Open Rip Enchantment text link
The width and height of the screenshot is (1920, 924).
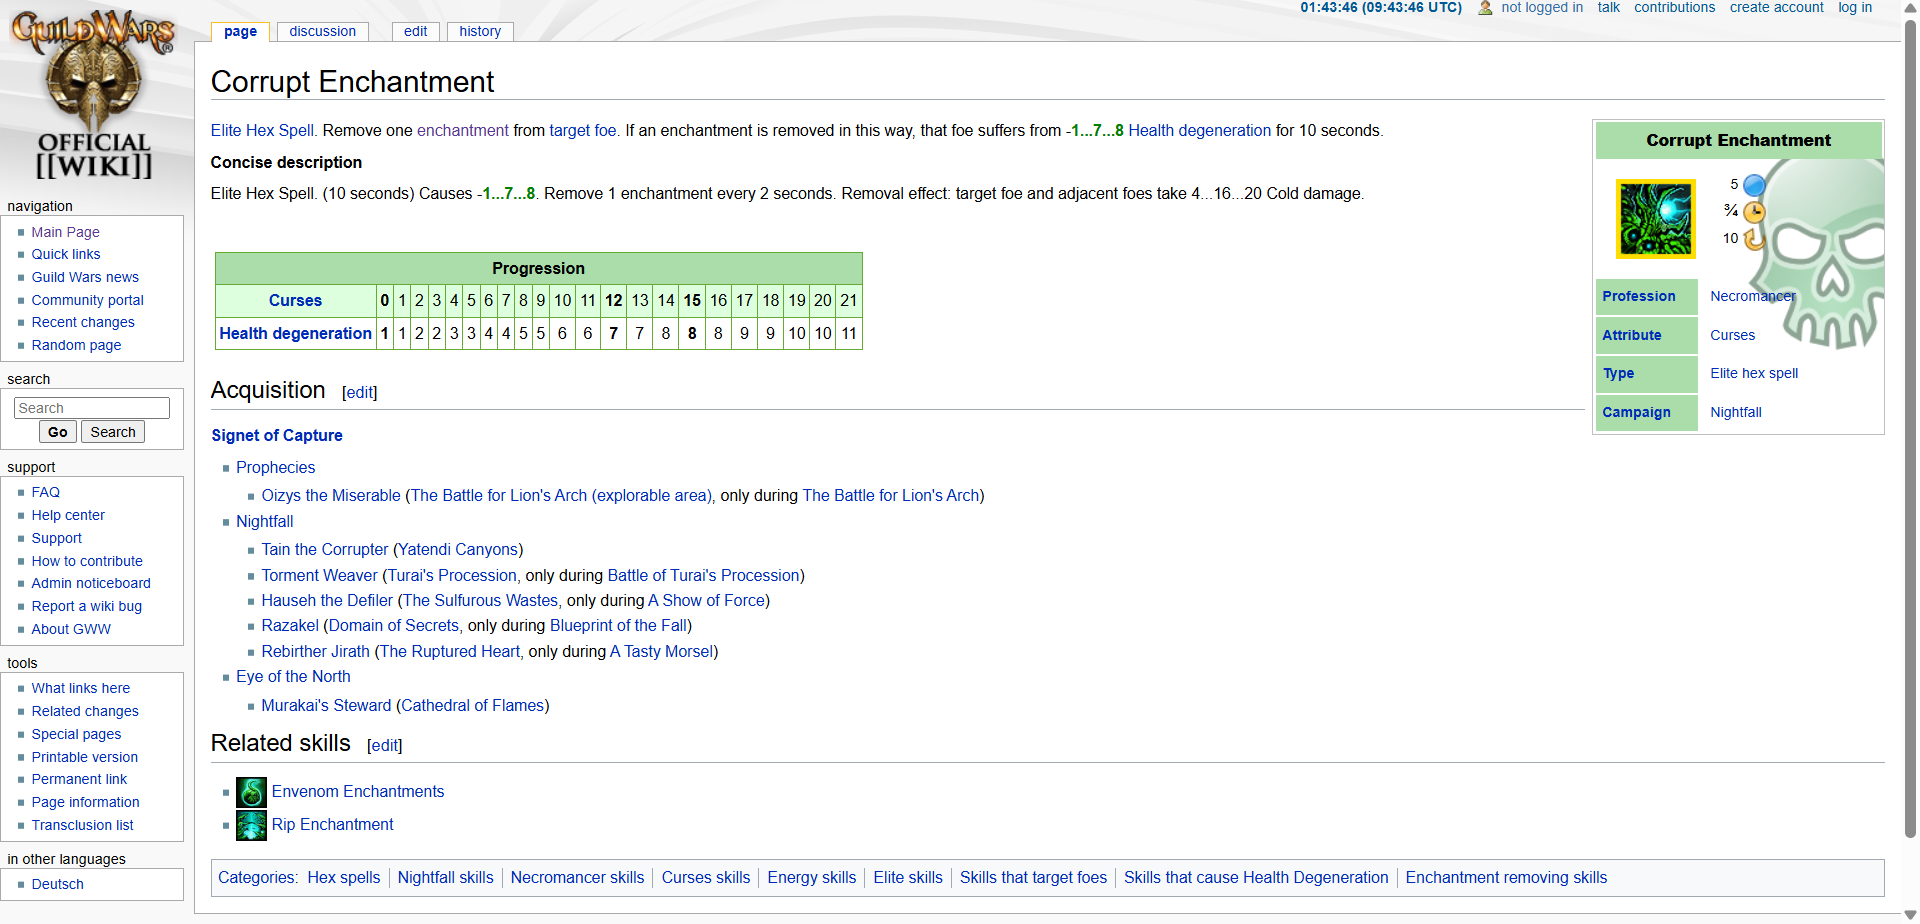tap(333, 824)
